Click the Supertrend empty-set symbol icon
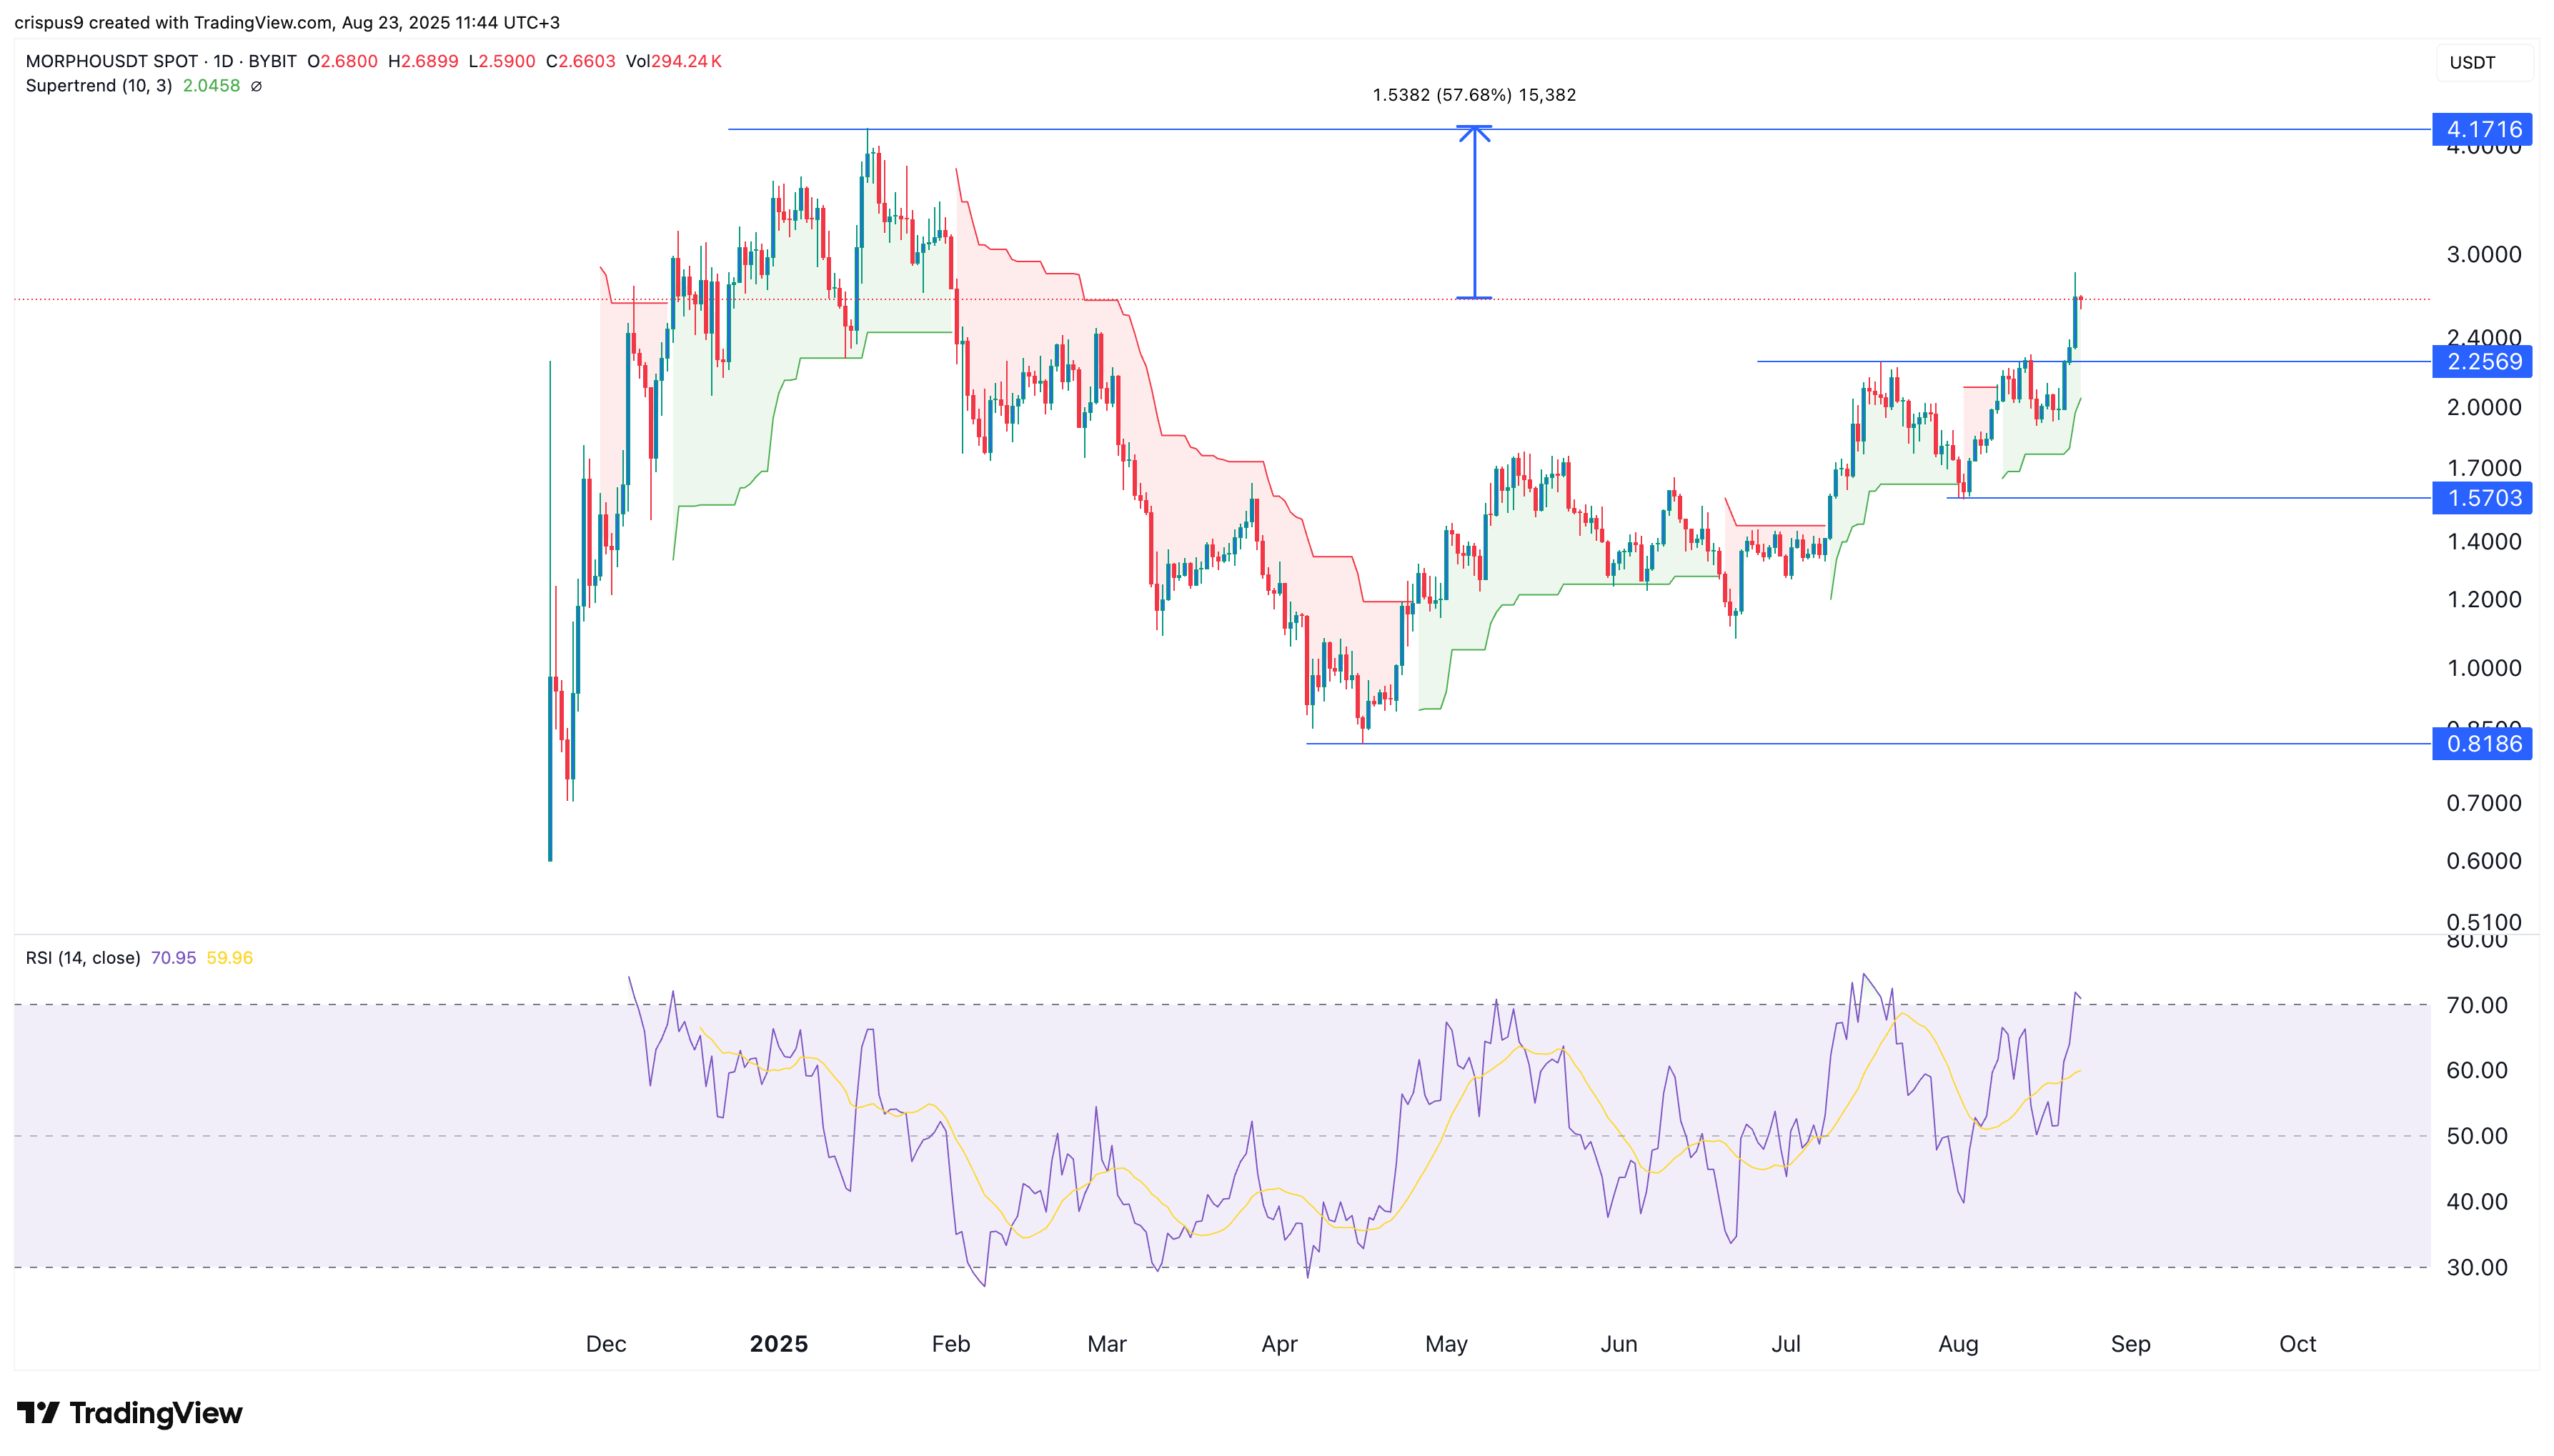Image resolution: width=2554 pixels, height=1456 pixels. [256, 86]
